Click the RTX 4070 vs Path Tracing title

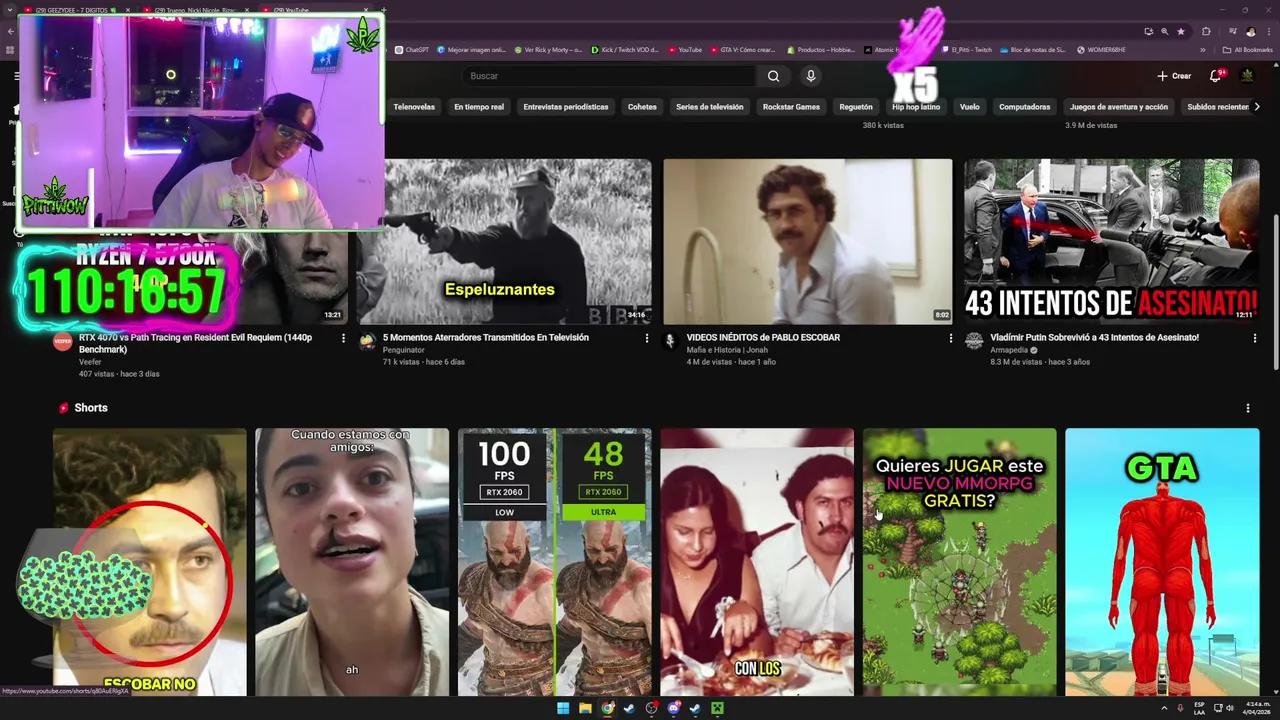coord(195,343)
